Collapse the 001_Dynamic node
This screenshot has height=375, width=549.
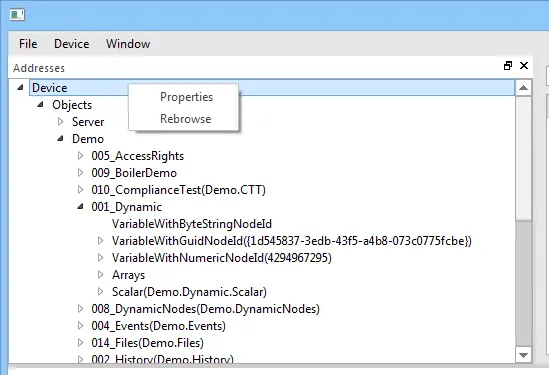click(81, 207)
